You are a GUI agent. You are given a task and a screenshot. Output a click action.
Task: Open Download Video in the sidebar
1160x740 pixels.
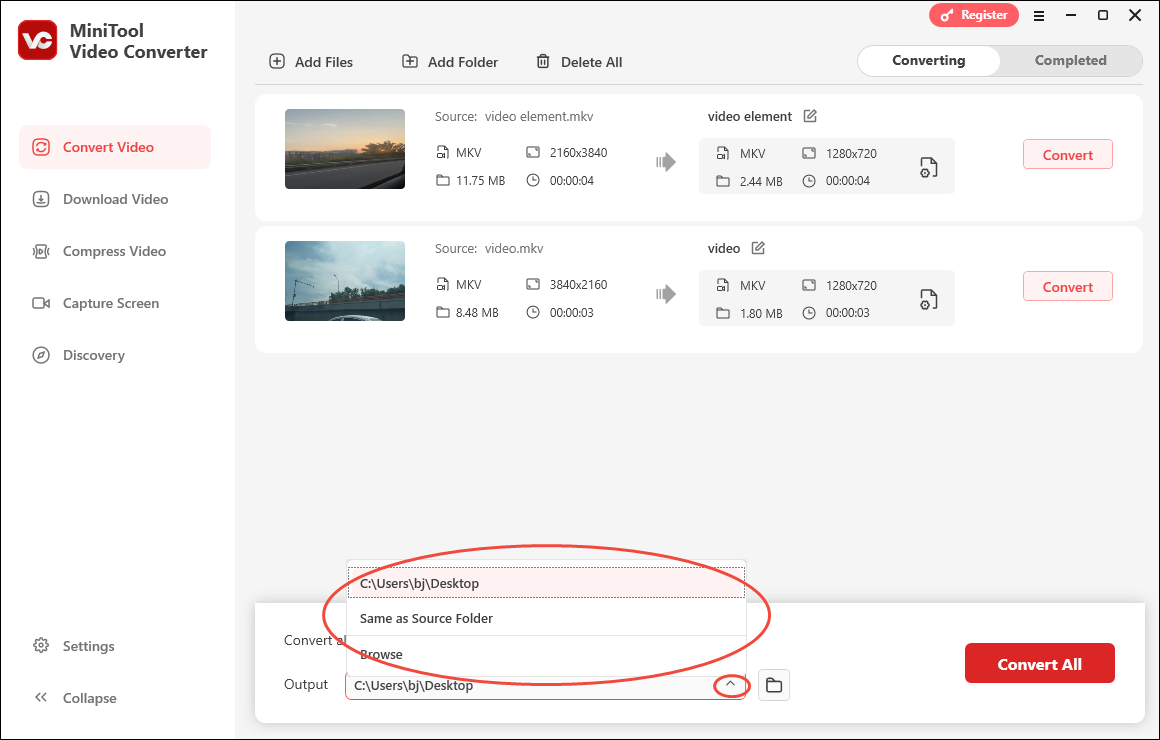tap(100, 199)
